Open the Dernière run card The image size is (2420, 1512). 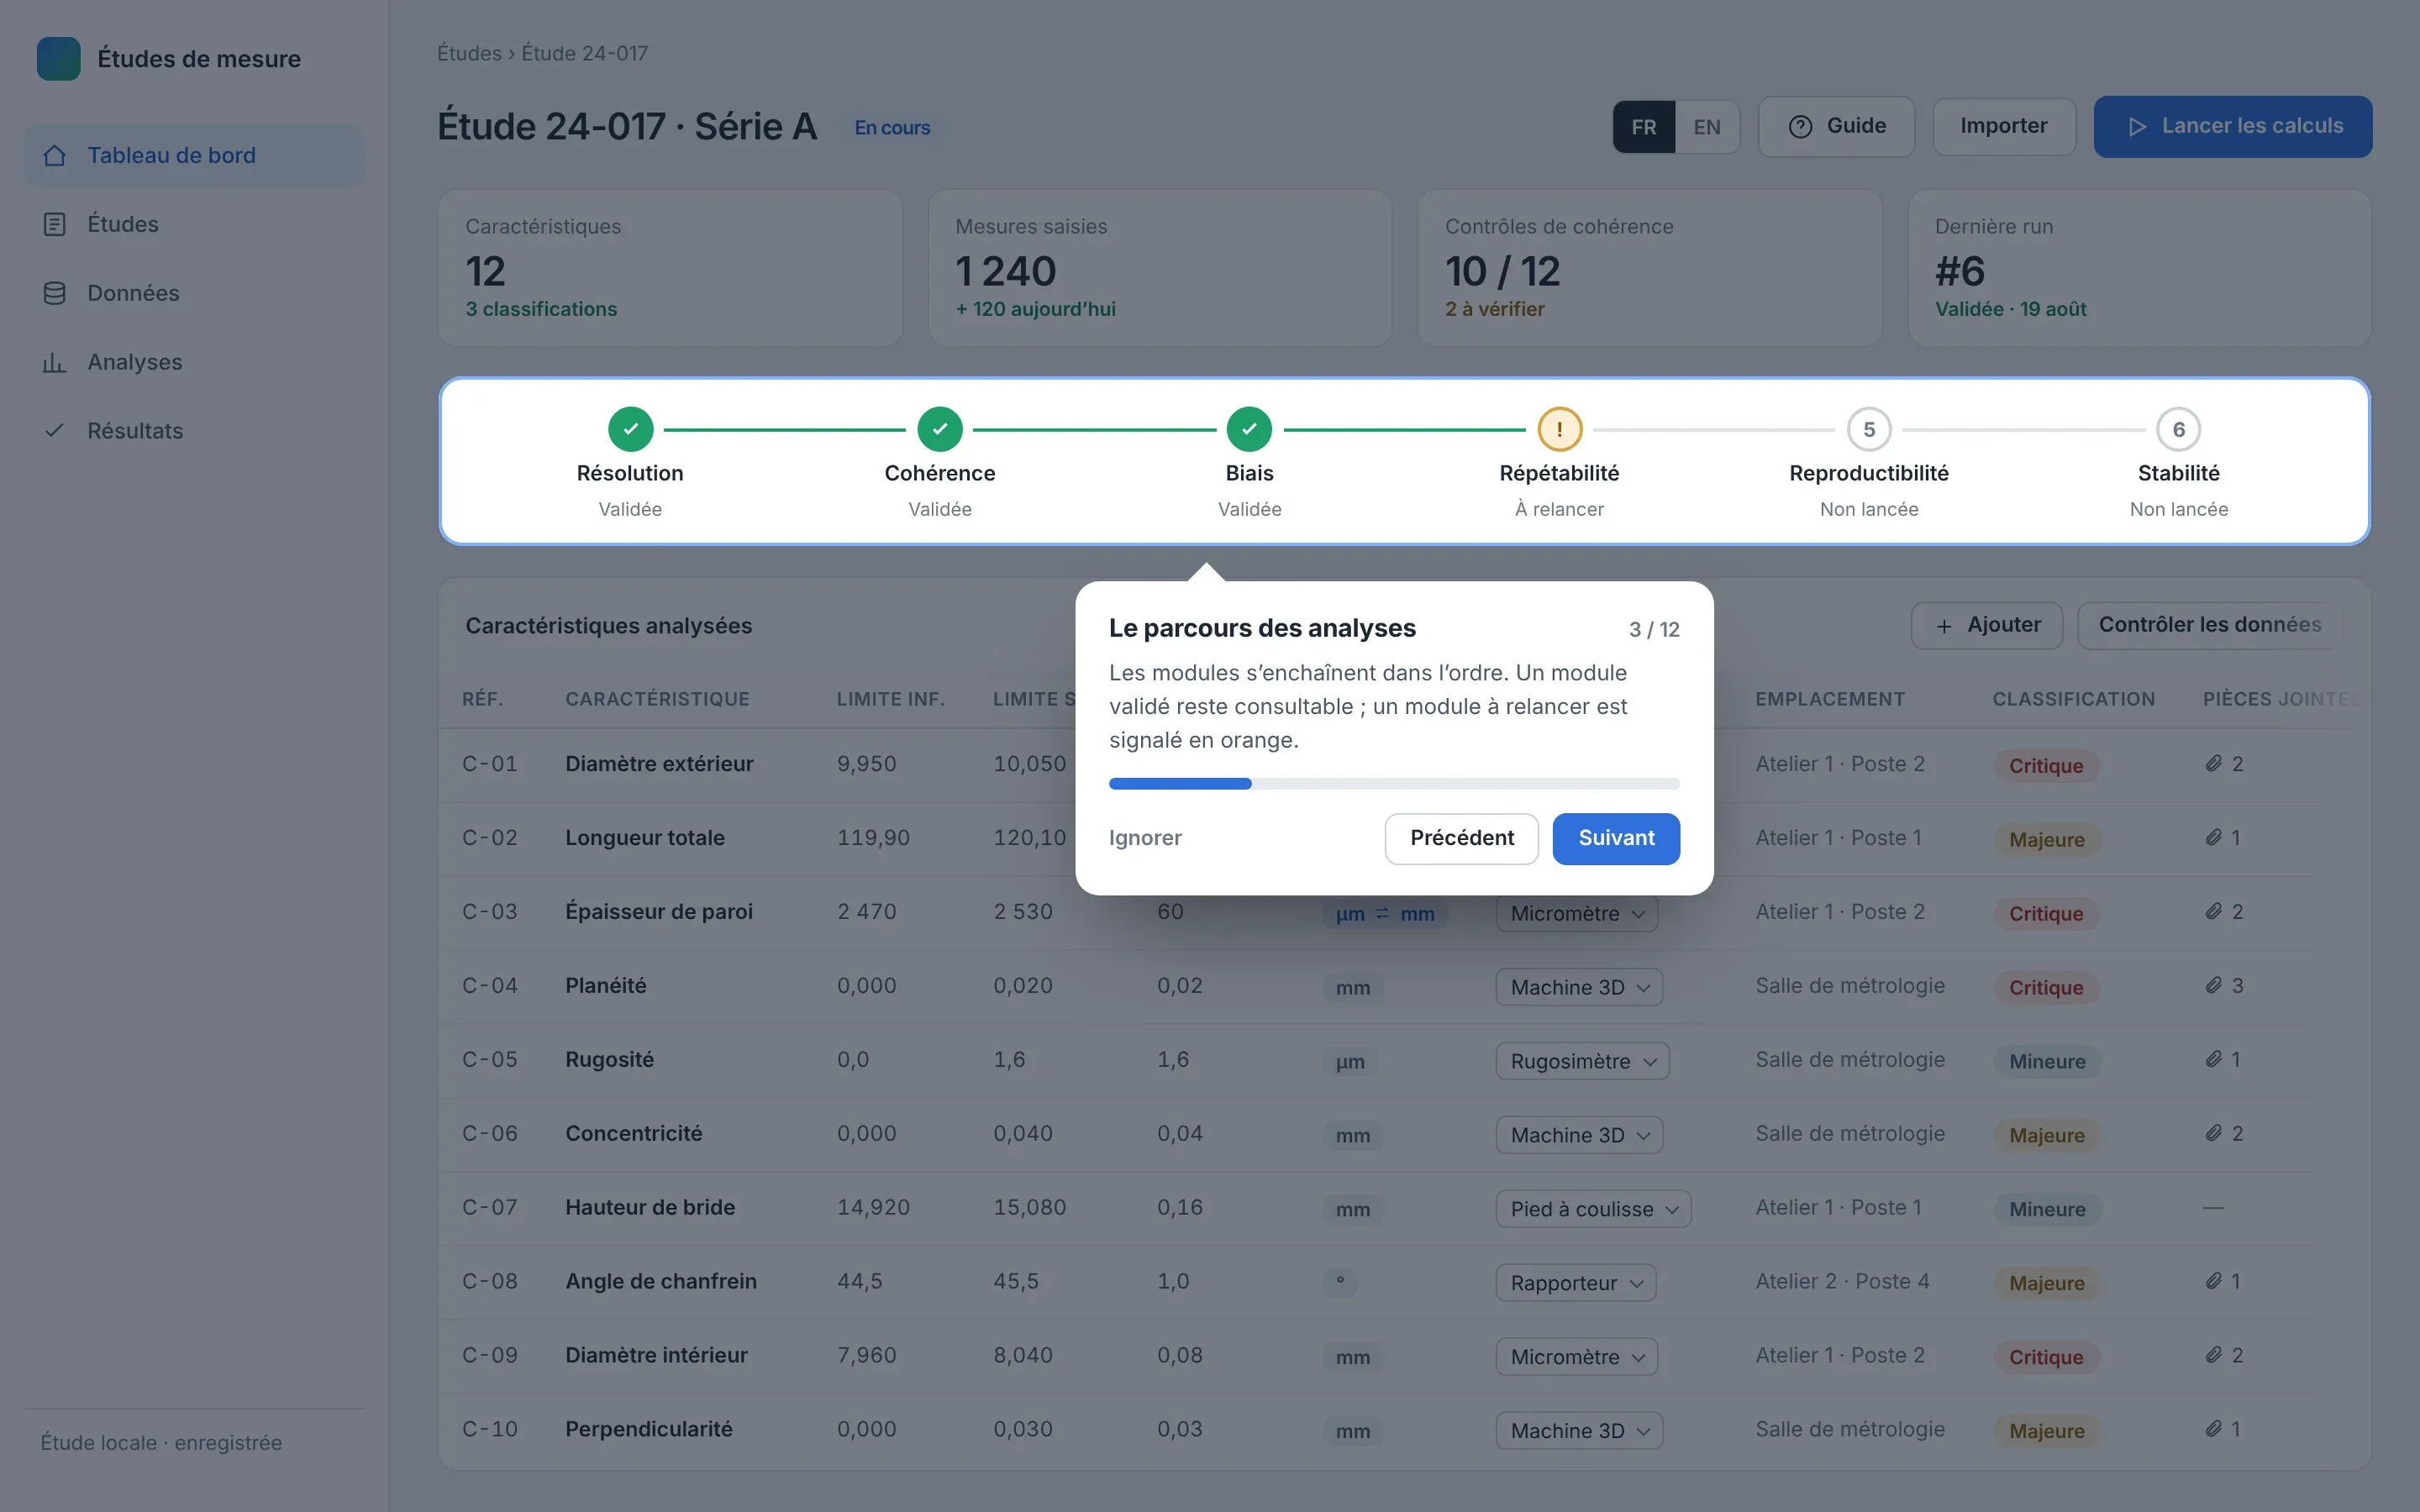[2139, 268]
